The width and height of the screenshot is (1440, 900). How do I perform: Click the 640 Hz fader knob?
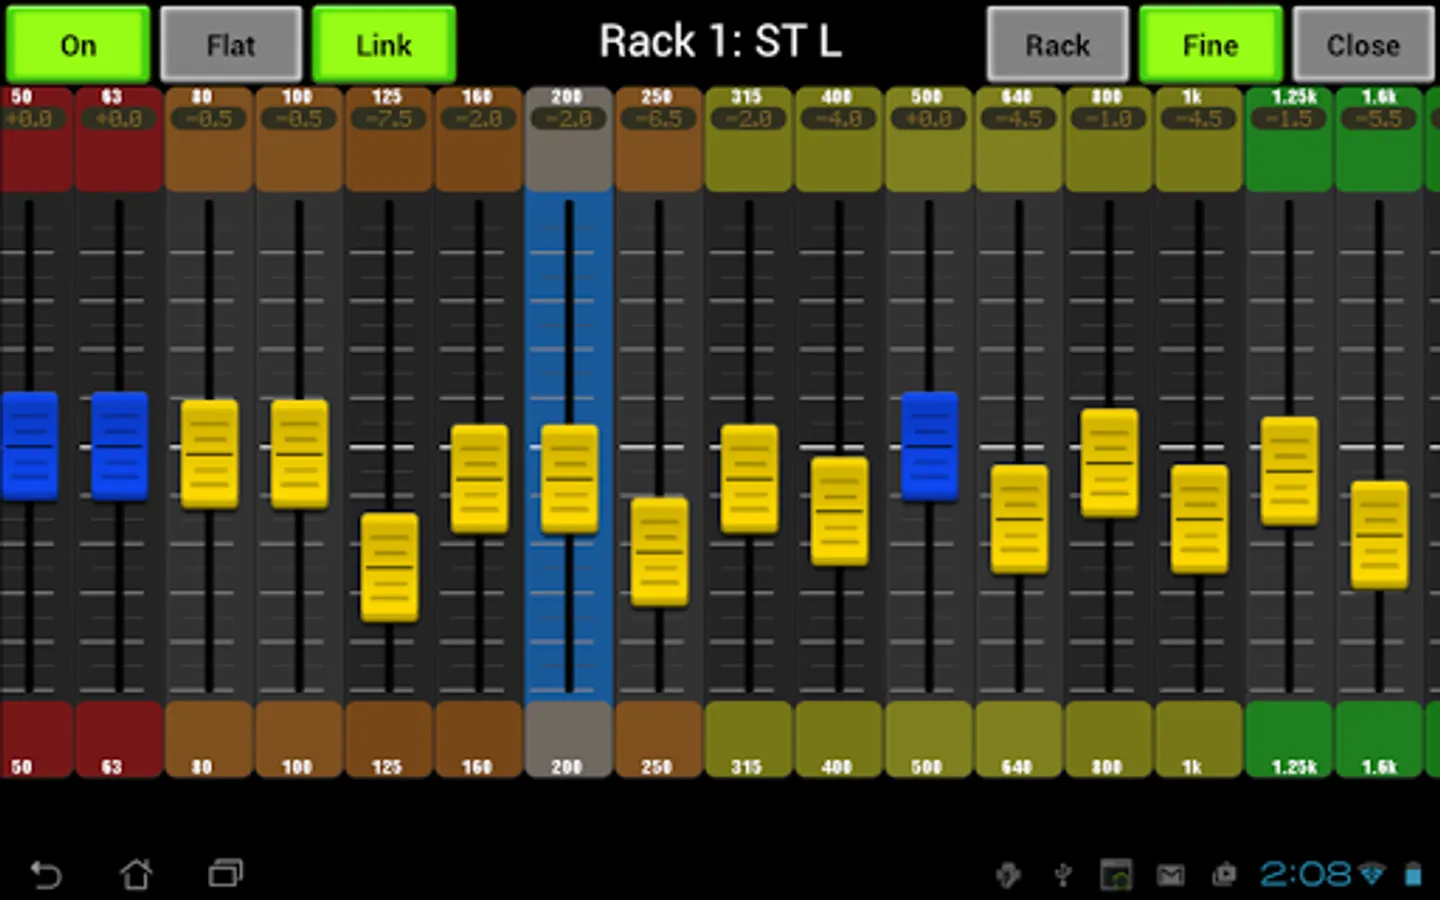click(x=1020, y=519)
